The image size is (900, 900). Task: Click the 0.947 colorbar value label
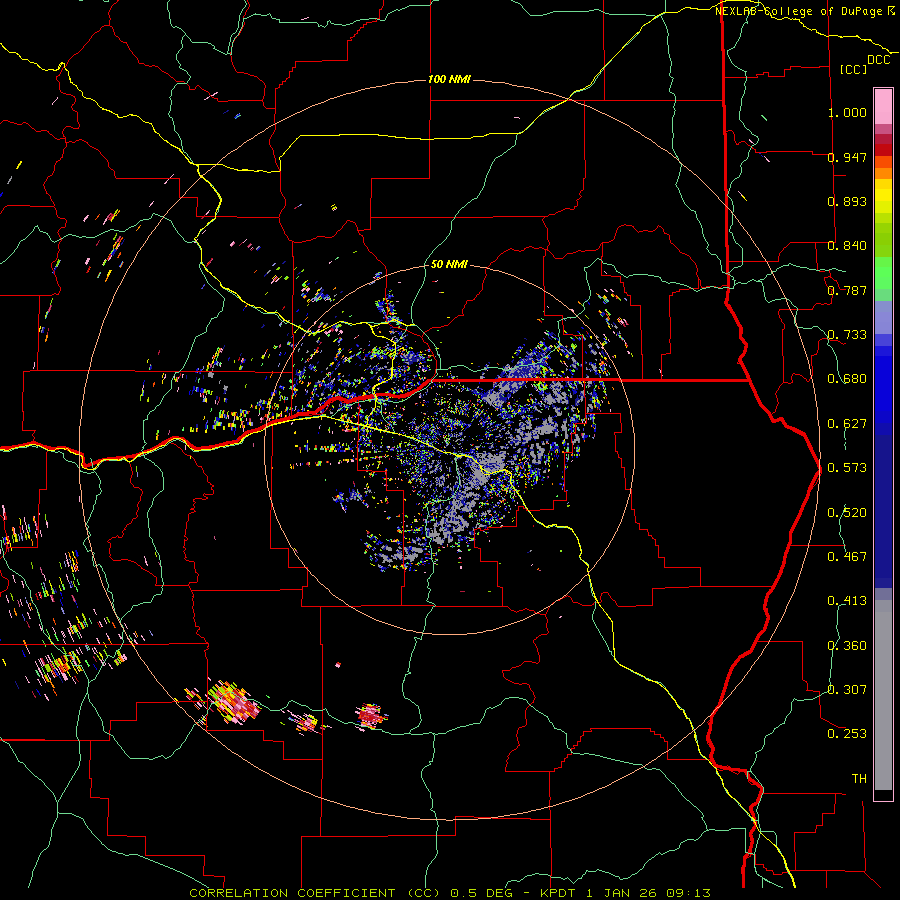coord(847,157)
